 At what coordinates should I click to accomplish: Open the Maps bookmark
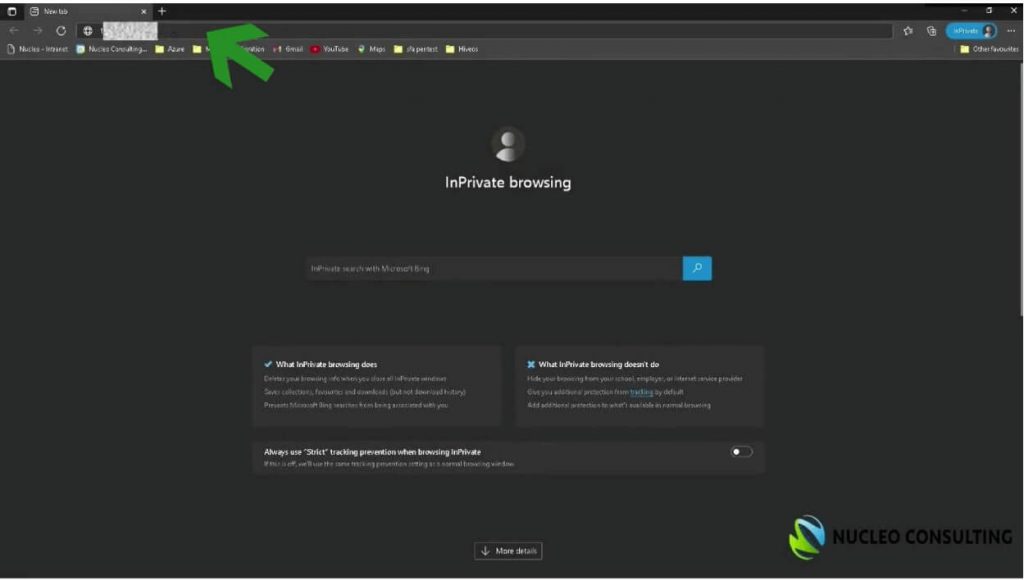pyautogui.click(x=372, y=49)
